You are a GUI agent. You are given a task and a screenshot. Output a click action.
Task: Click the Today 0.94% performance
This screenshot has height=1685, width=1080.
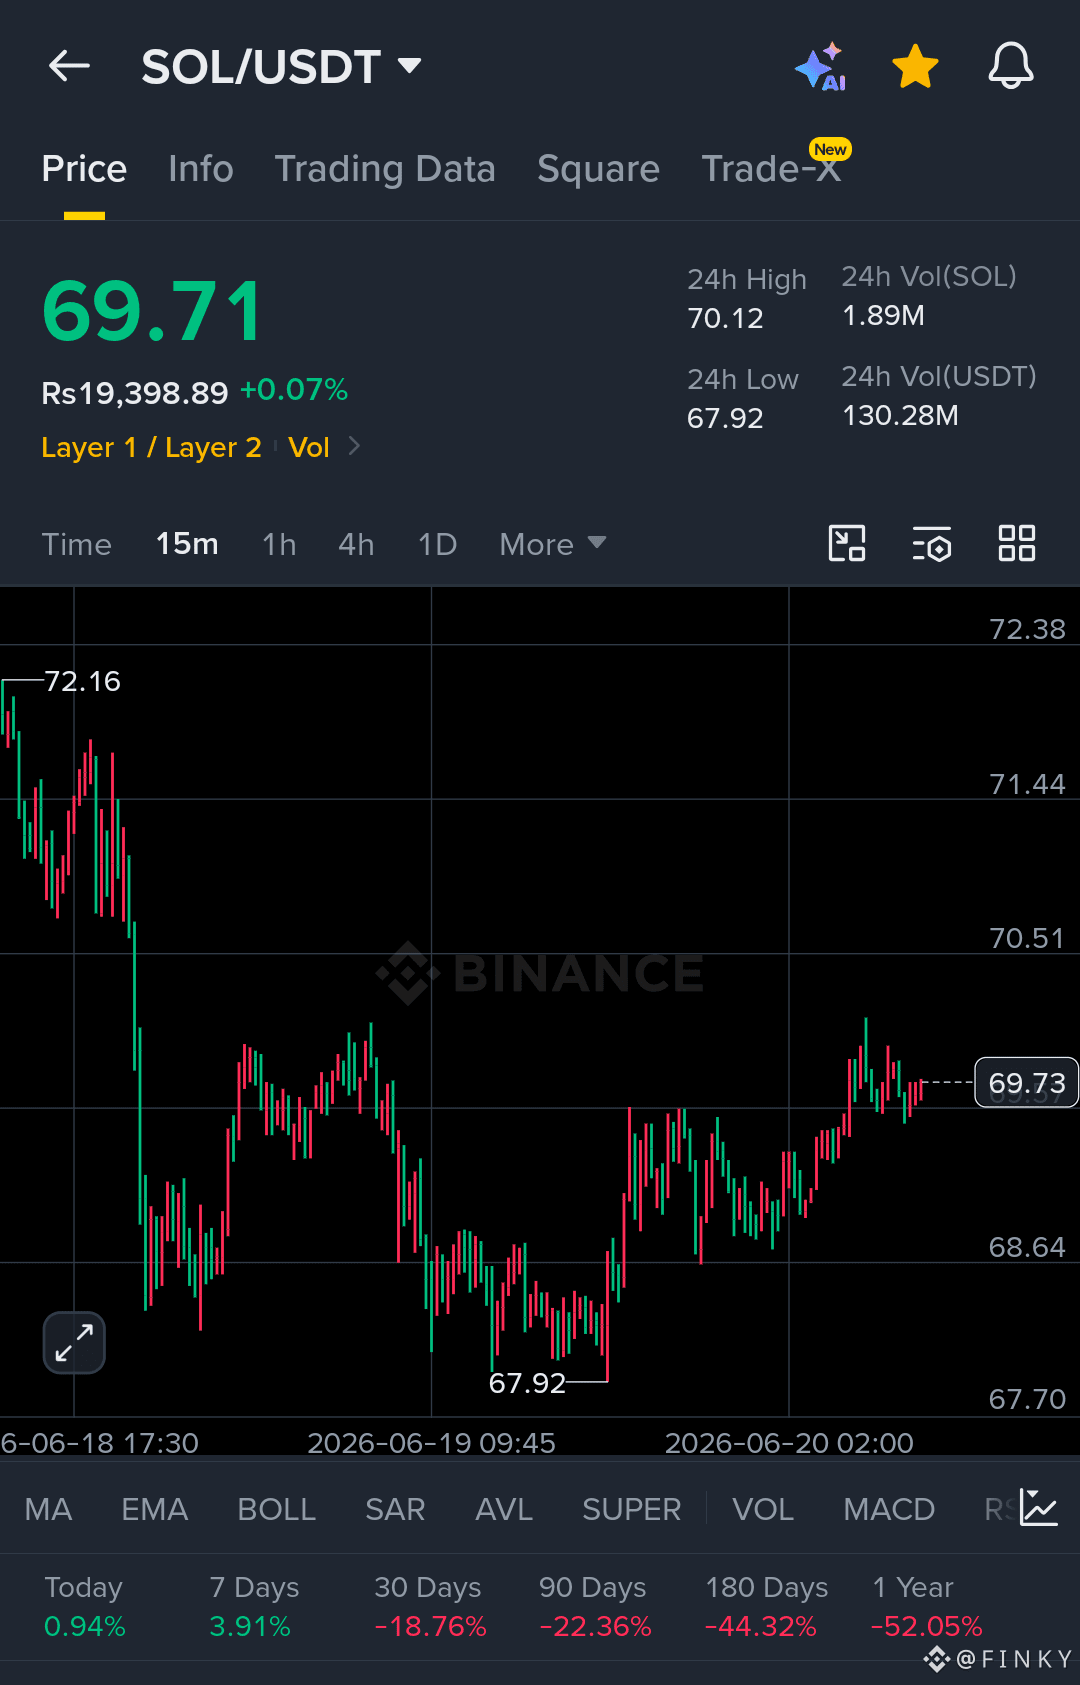[x=85, y=1606]
